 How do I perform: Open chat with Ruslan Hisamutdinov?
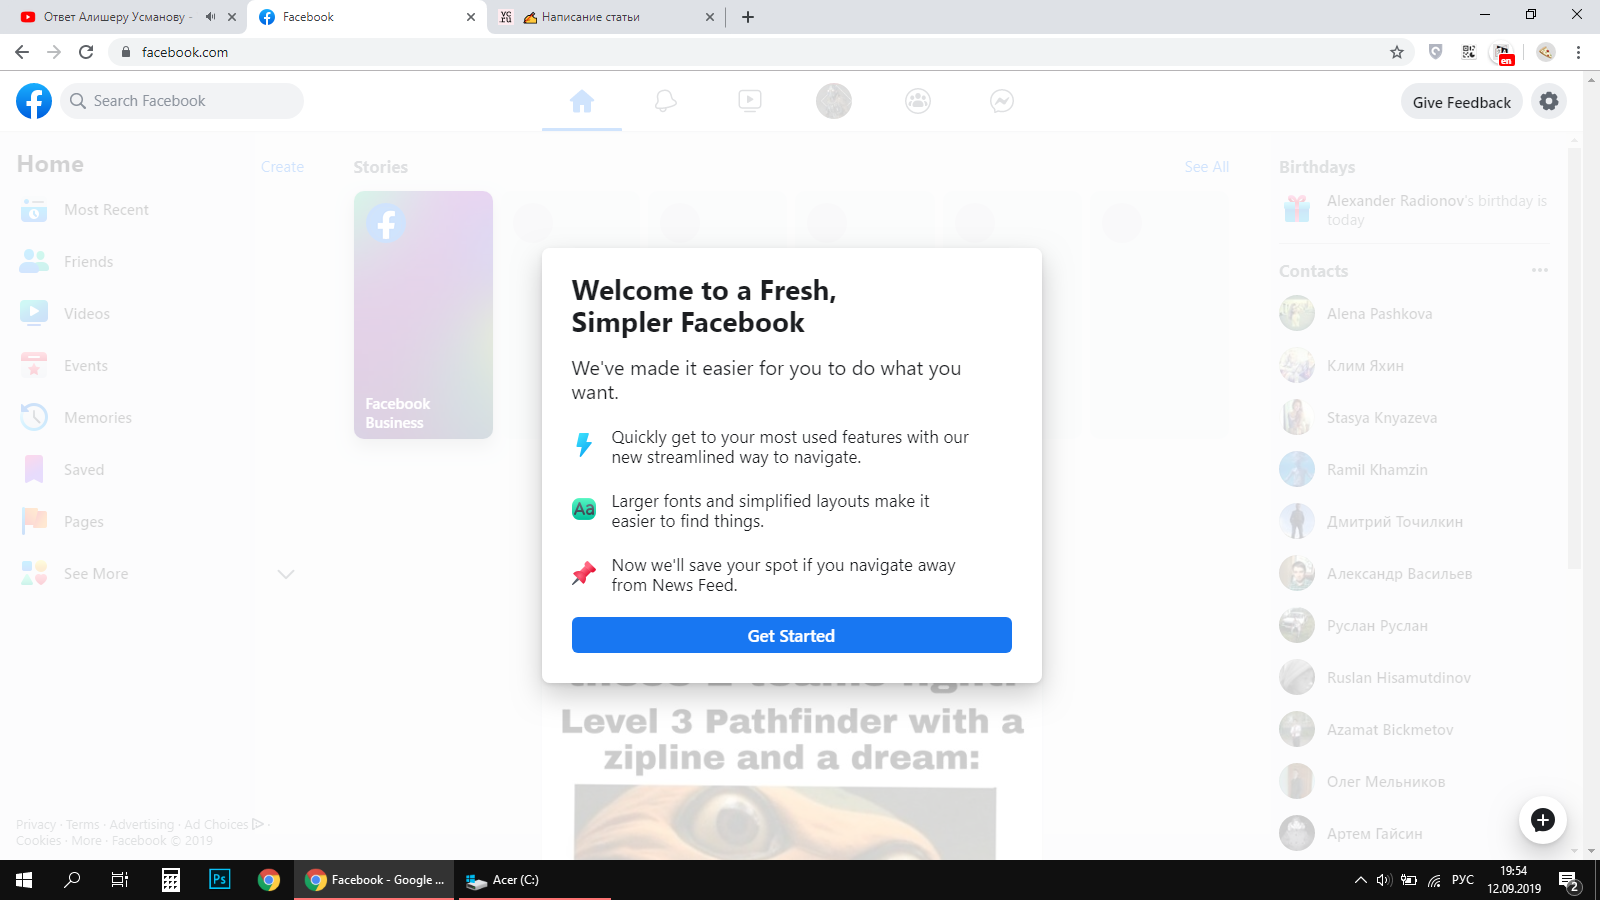(x=1415, y=678)
